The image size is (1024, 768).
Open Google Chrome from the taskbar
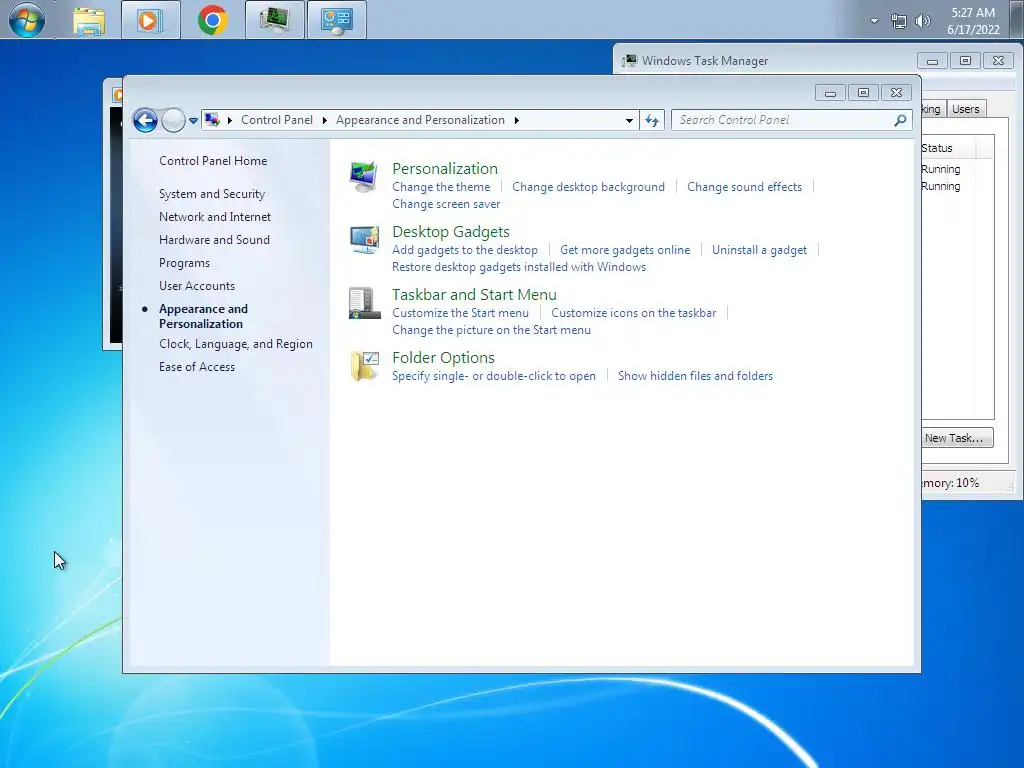click(212, 20)
